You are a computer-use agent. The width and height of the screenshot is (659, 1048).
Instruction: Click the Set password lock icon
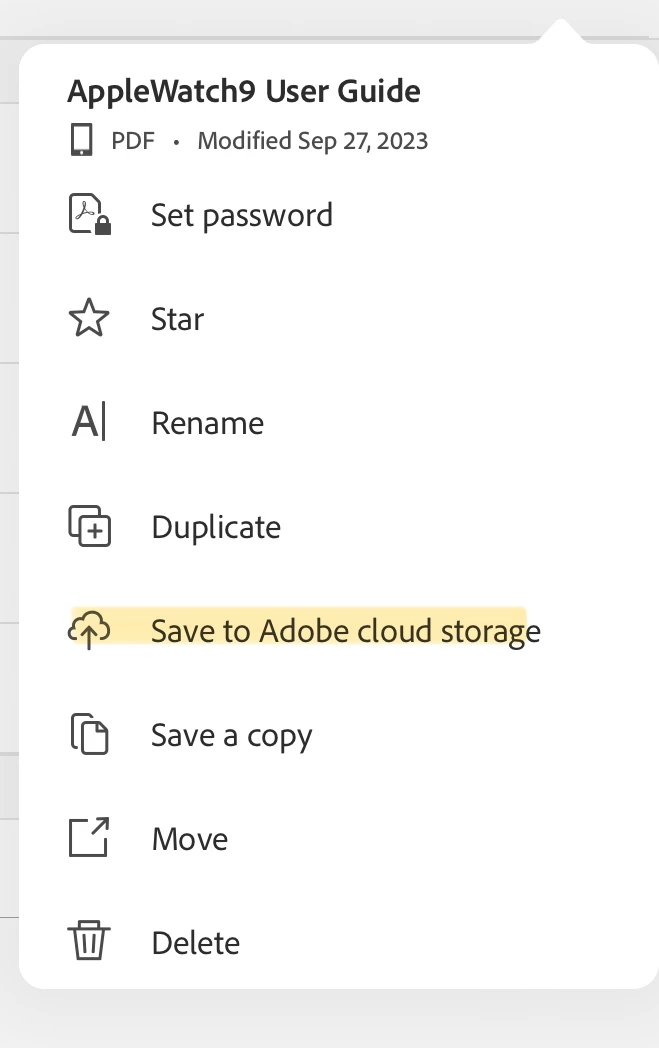tap(89, 215)
